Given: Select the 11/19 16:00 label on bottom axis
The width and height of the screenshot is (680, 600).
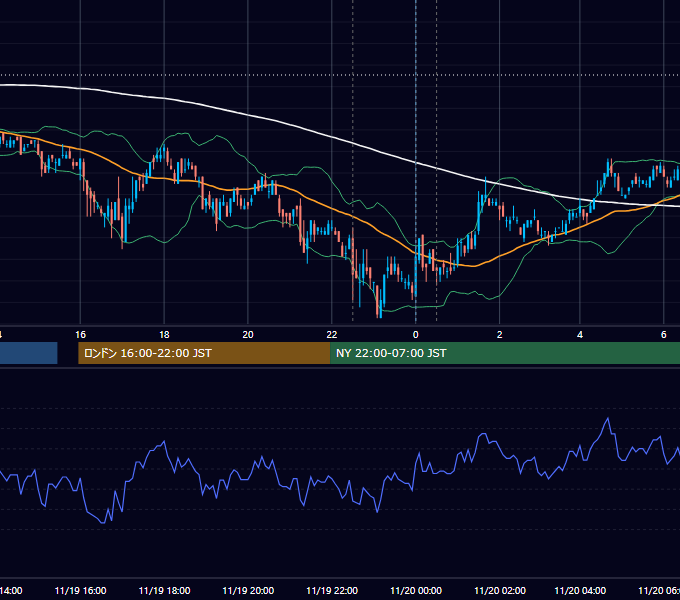Looking at the screenshot, I should [80, 590].
